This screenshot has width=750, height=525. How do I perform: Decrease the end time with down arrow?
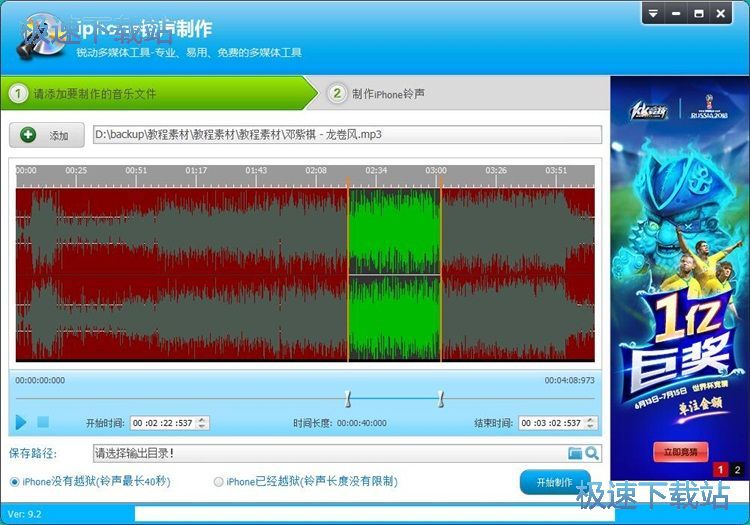(x=591, y=427)
